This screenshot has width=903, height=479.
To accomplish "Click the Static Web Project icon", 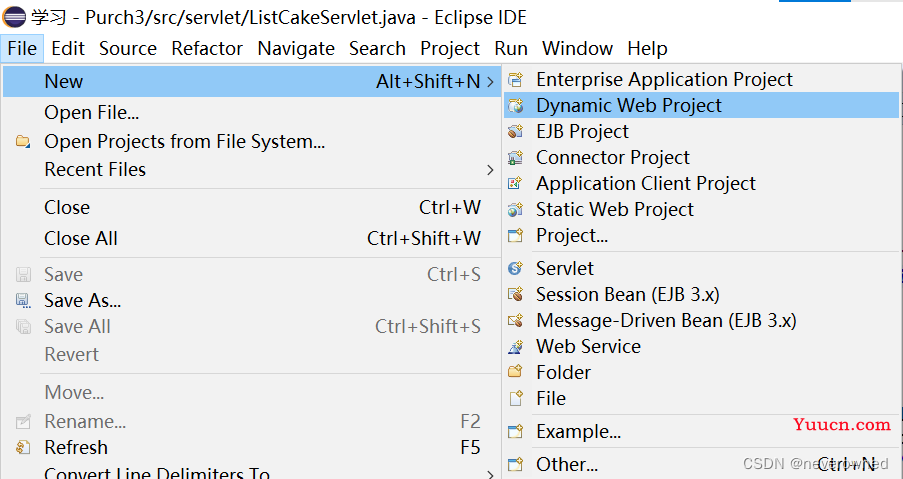I will [x=515, y=210].
